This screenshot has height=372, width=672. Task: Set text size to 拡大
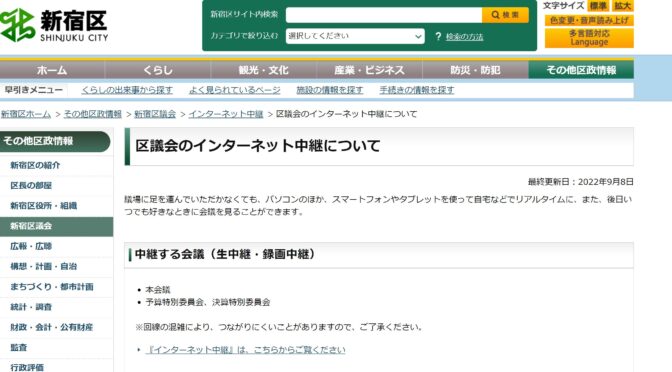(622, 6)
